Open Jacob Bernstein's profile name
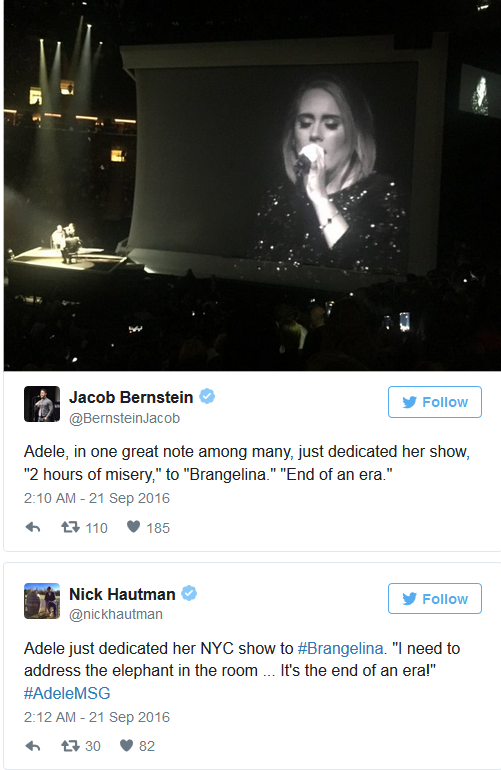Viewport: 501px width, 770px height. (131, 397)
